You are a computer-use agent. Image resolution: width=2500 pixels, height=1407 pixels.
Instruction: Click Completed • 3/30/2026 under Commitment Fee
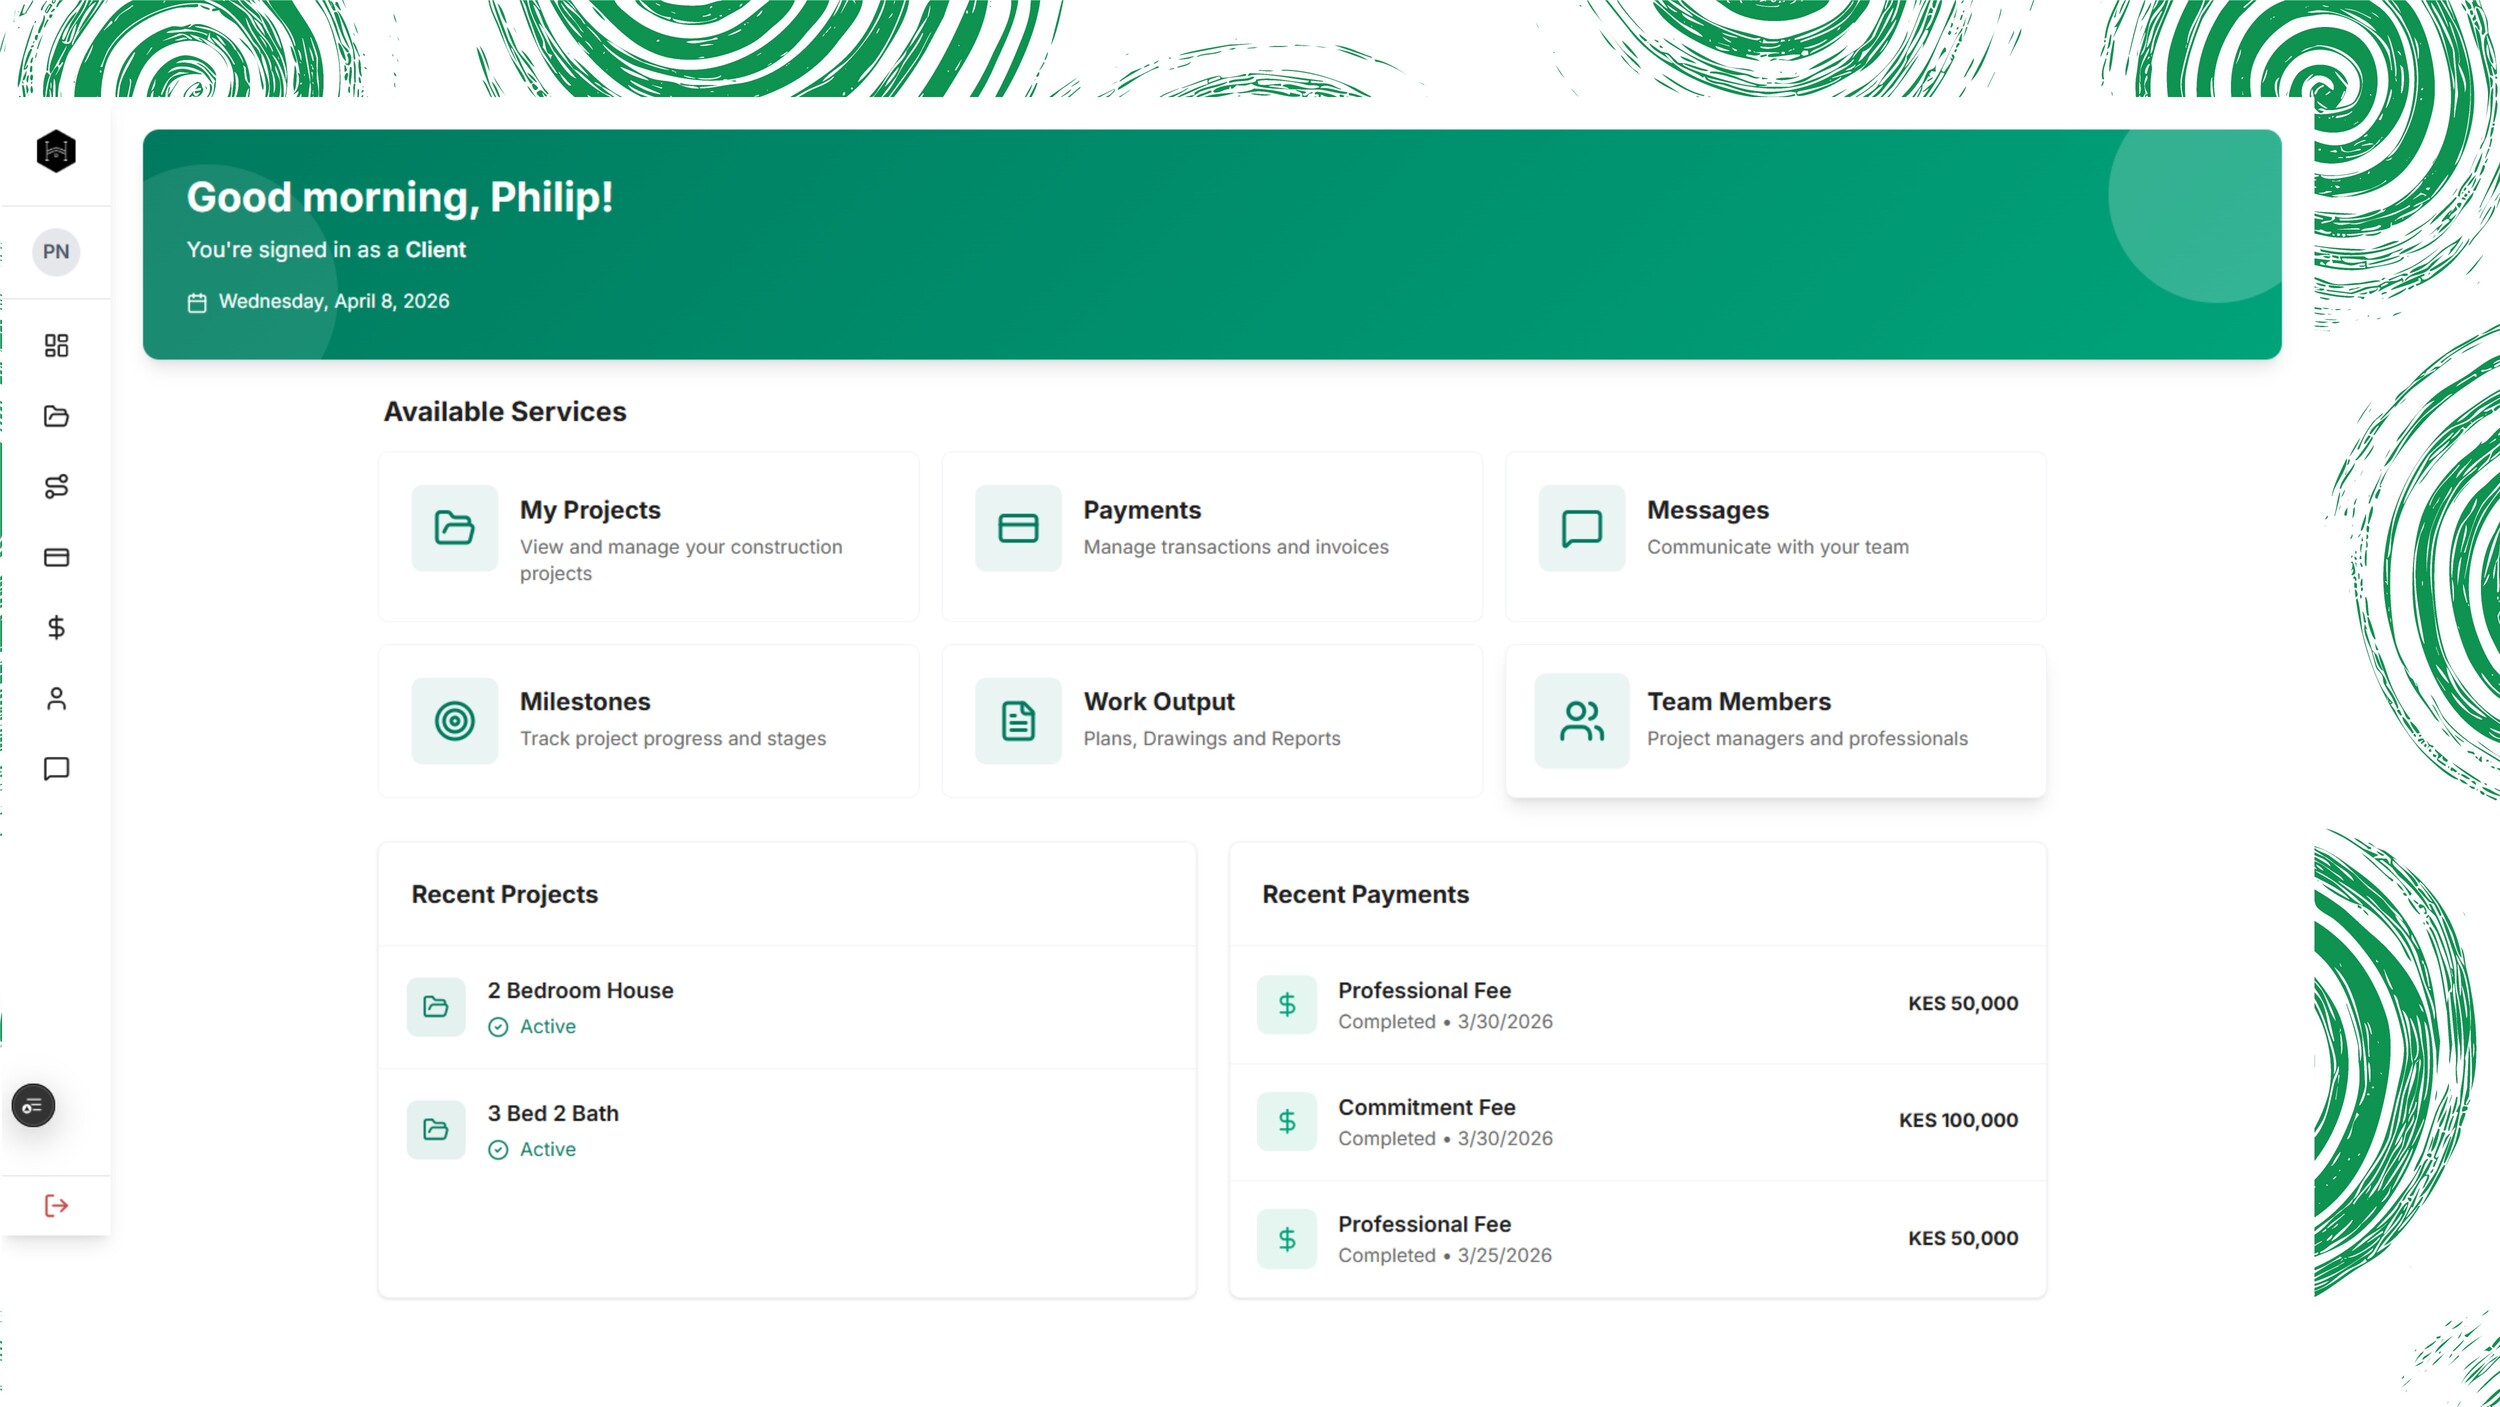coord(1445,1138)
